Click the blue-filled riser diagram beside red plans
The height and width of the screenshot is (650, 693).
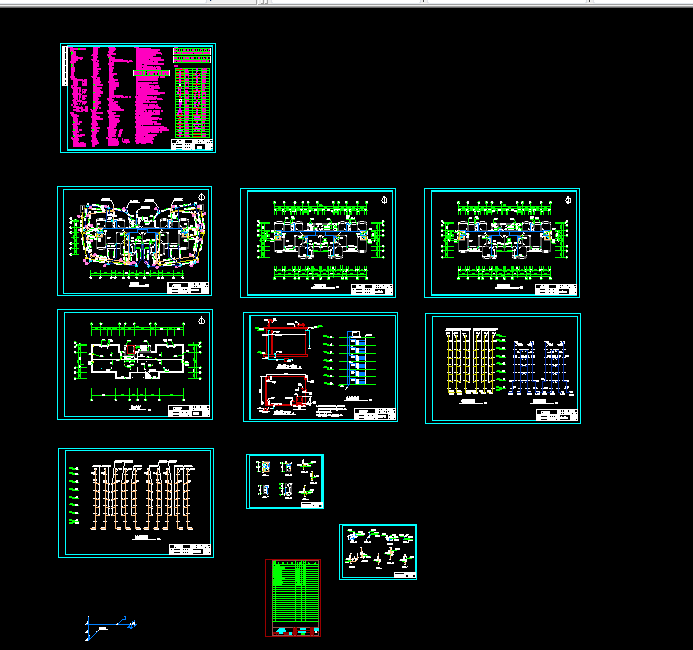pyautogui.click(x=356, y=360)
